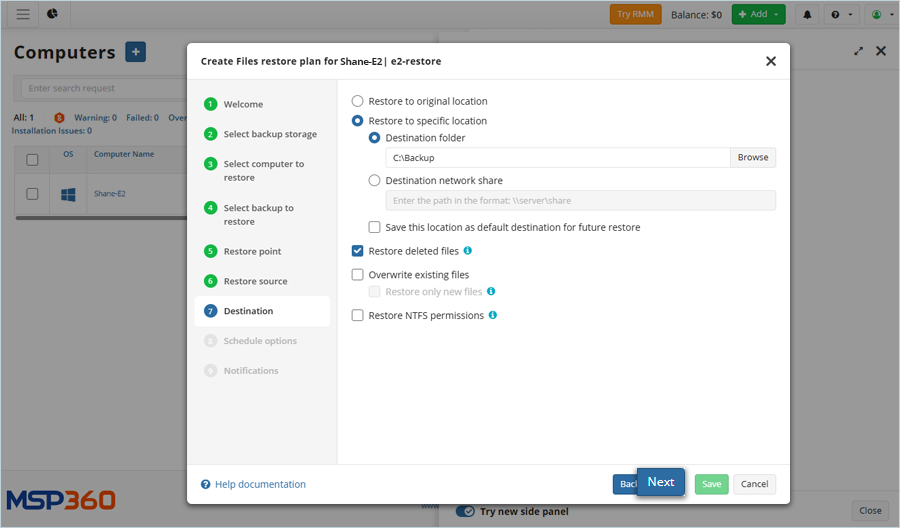
Task: Click info icon beside Restore deleted files
Action: [468, 251]
